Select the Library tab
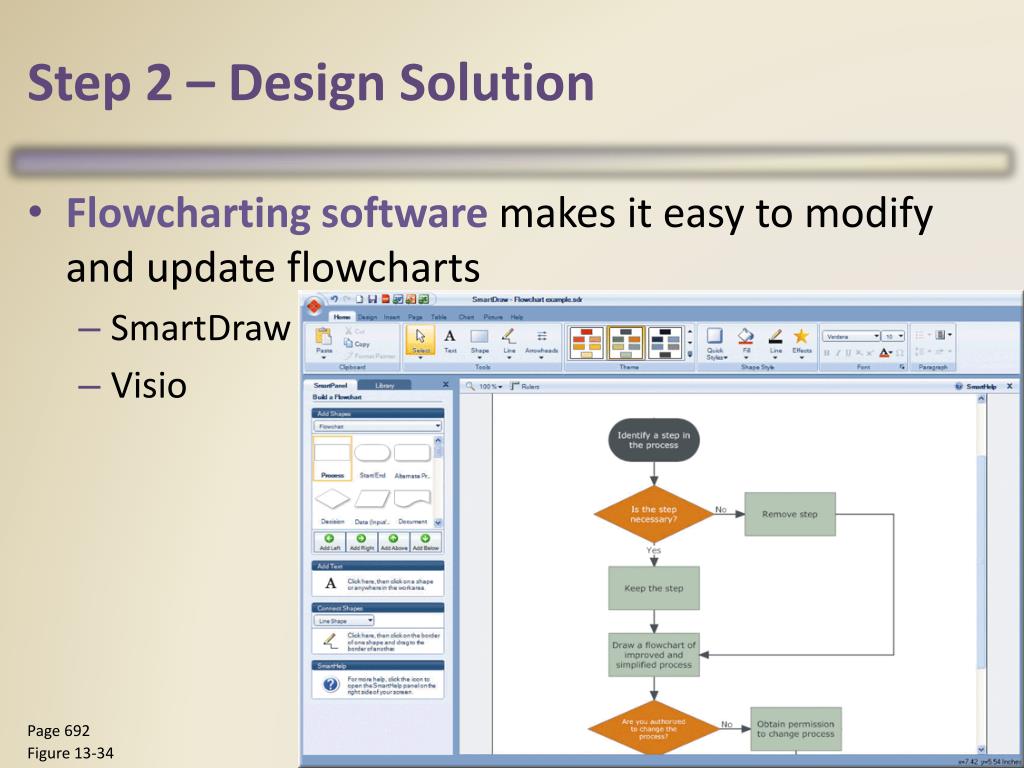The image size is (1024, 768). 385,386
